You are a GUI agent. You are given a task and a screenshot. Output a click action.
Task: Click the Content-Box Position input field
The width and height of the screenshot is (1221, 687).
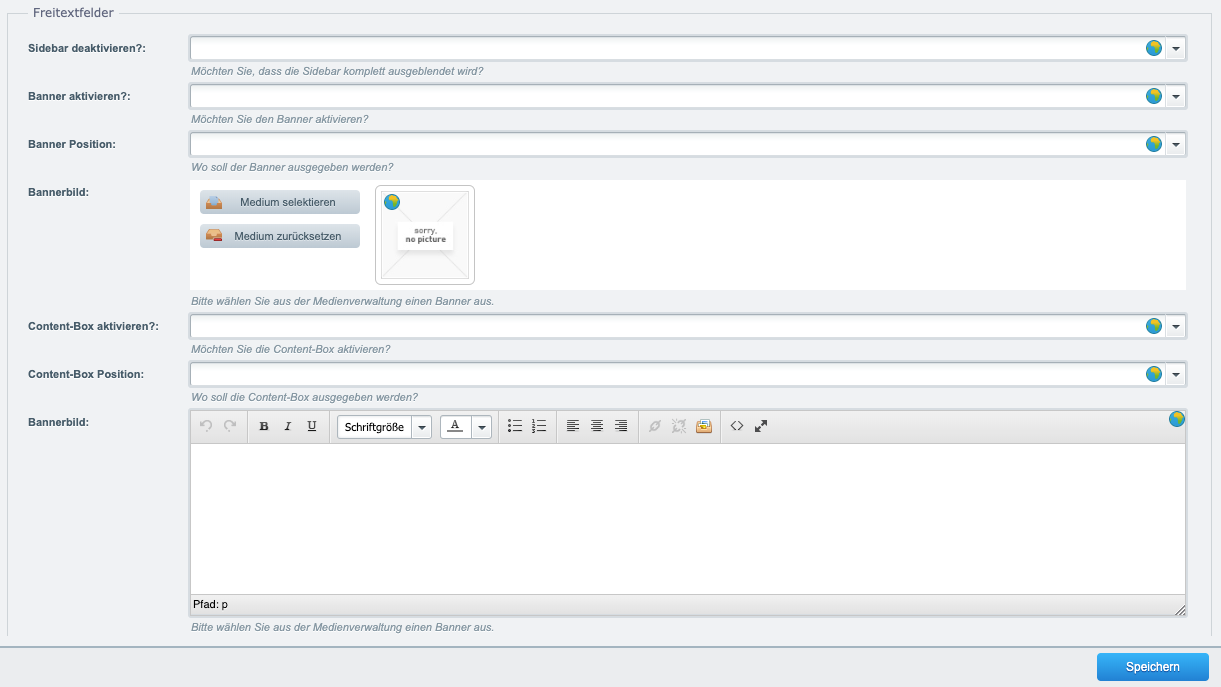[678, 374]
